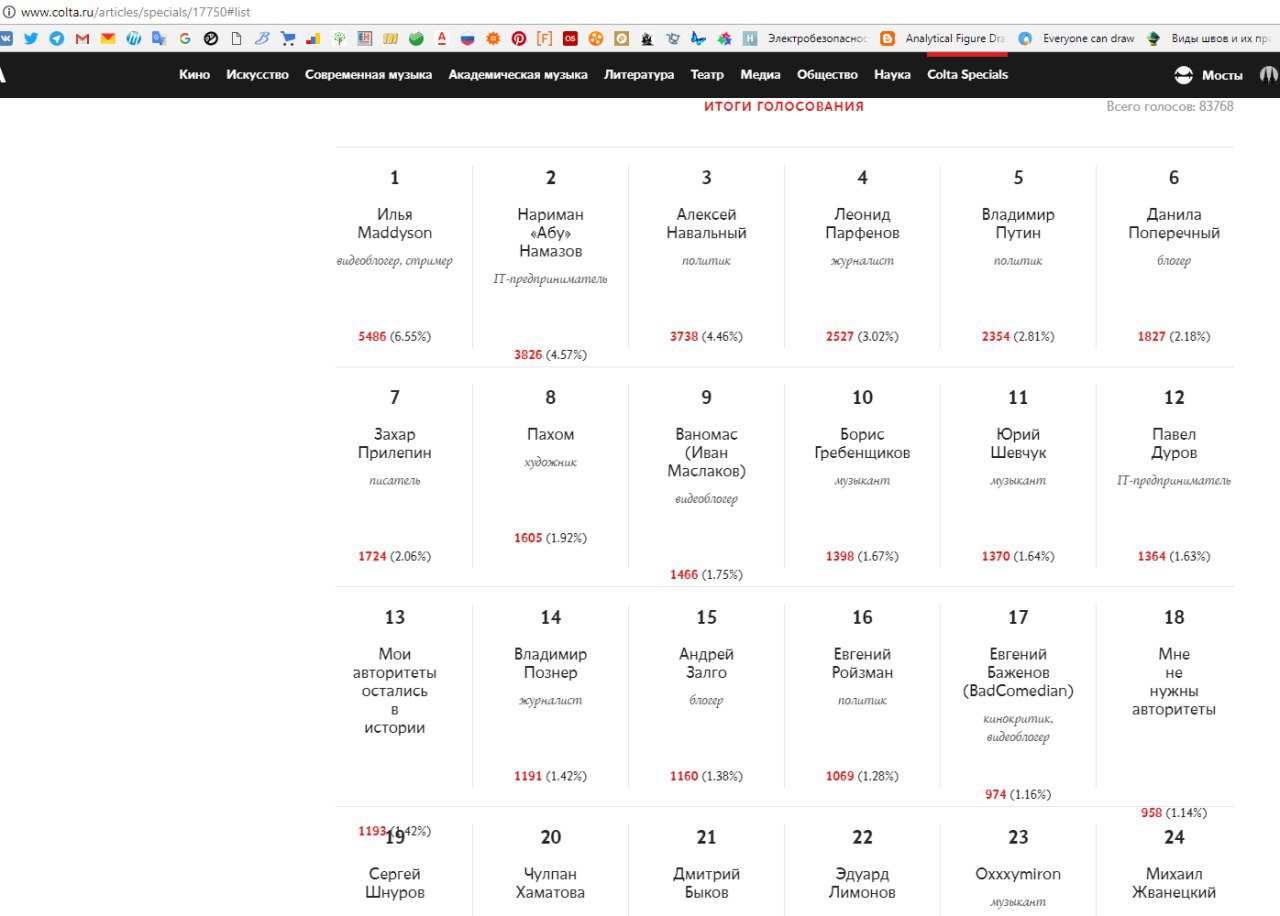Open the Everyone can draw bookmark
The height and width of the screenshot is (916, 1280).
click(1077, 39)
